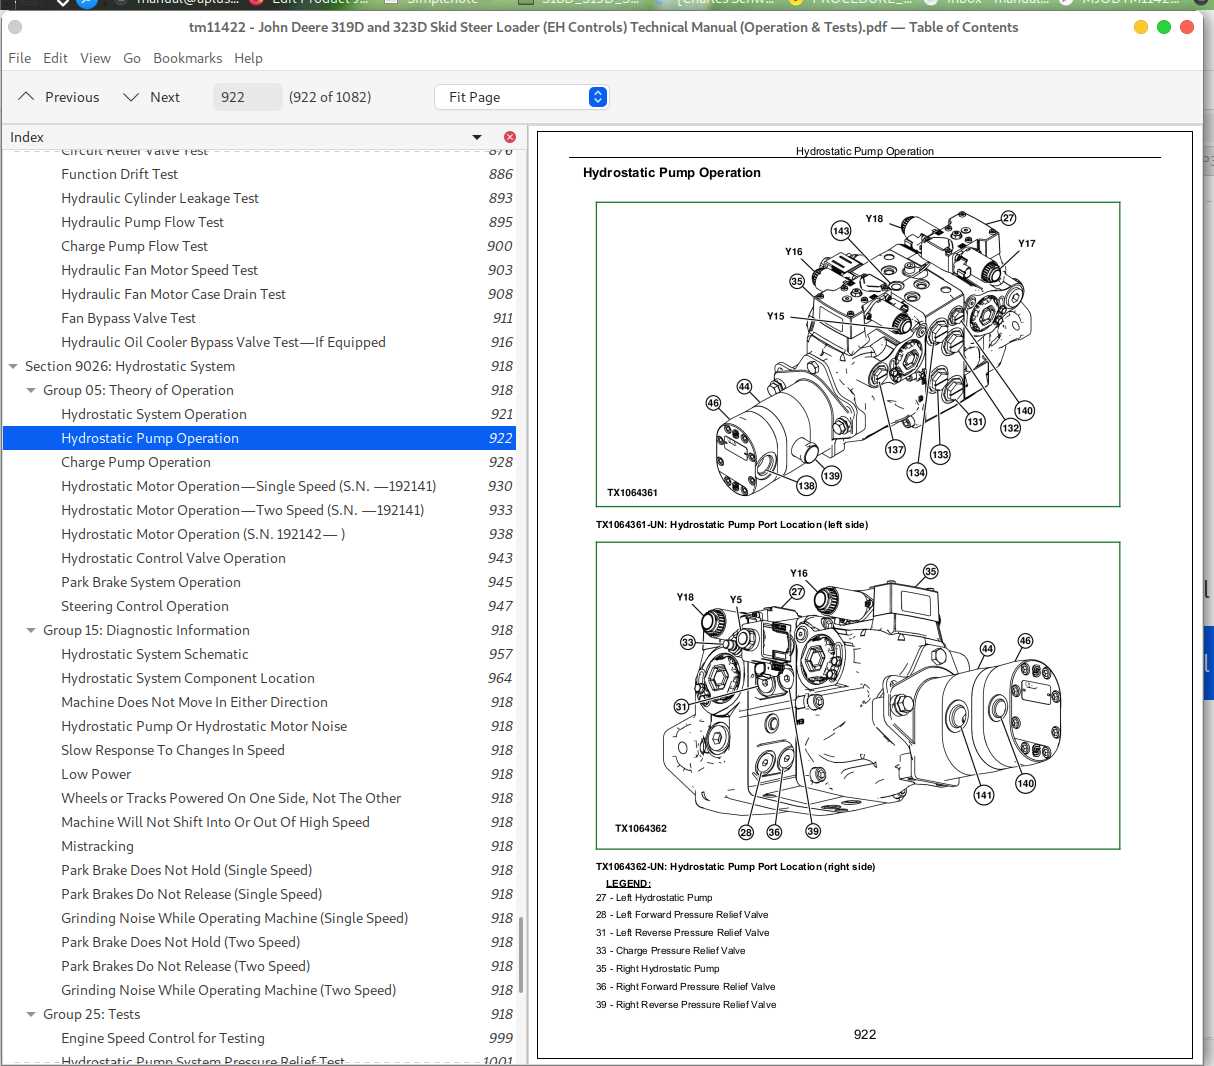Click the page number input field
Screen dimensions: 1214x1066
pos(247,97)
